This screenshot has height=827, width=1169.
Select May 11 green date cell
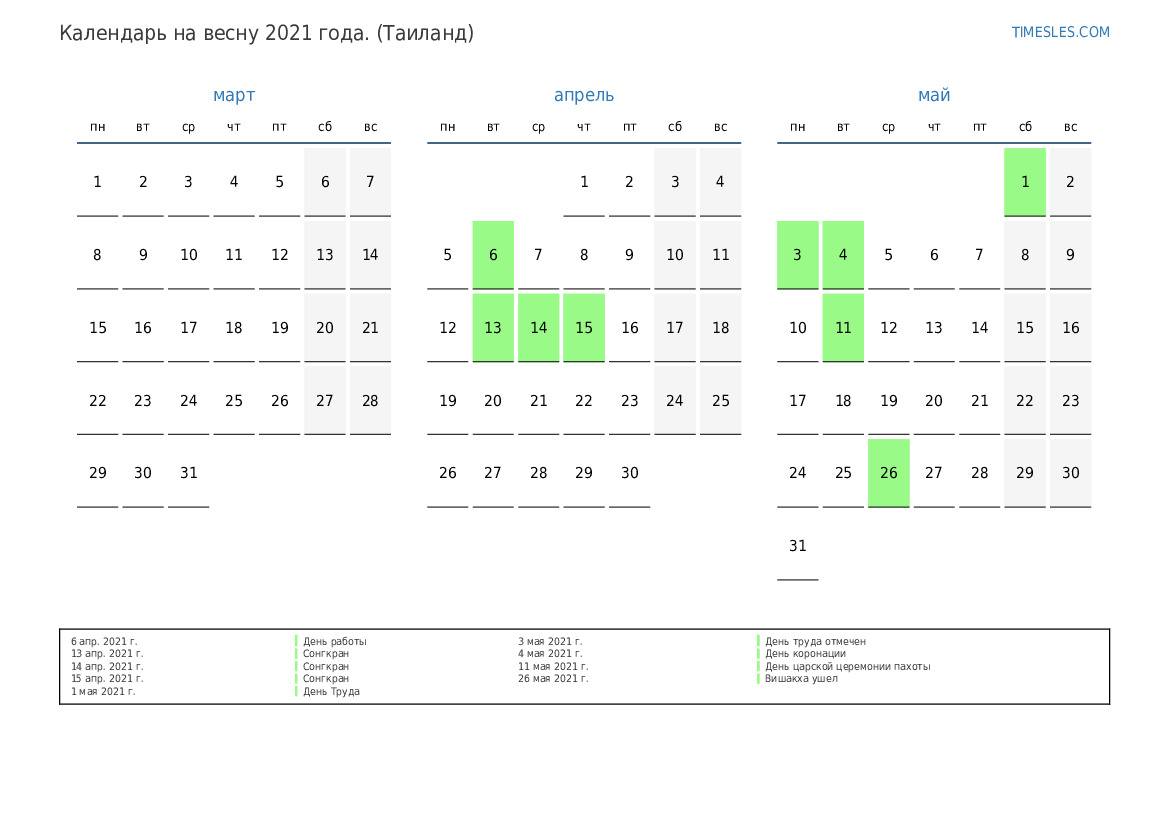pos(843,328)
